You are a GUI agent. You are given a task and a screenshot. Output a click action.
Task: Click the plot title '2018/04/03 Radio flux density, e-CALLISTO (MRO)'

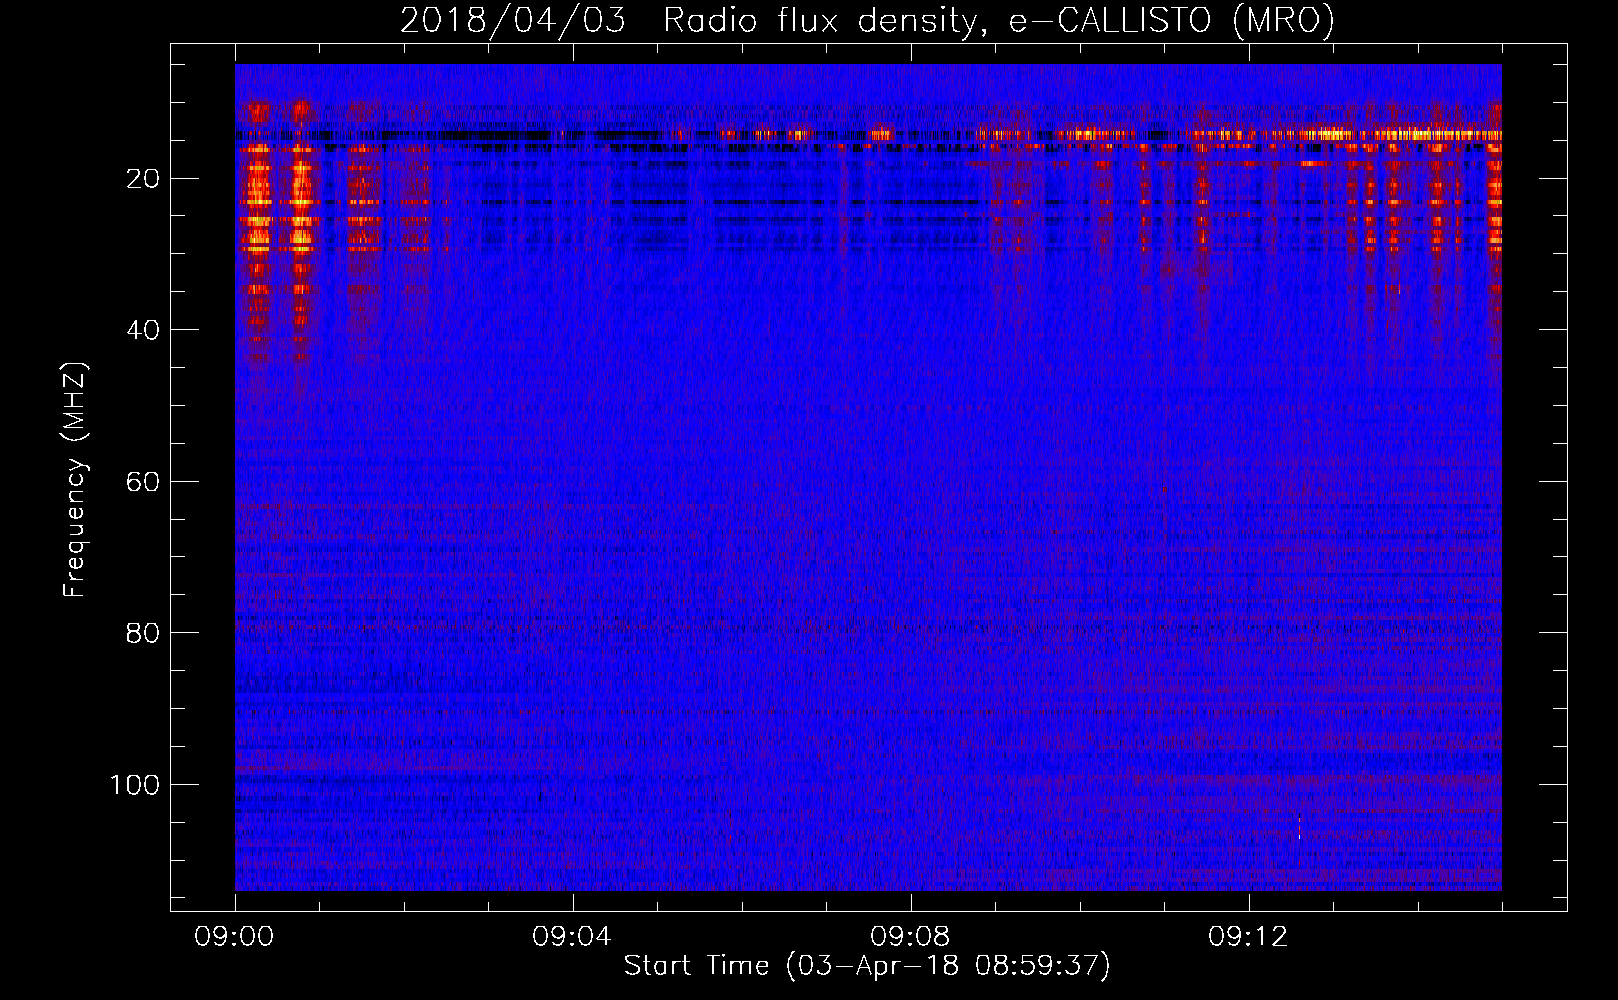pos(867,21)
